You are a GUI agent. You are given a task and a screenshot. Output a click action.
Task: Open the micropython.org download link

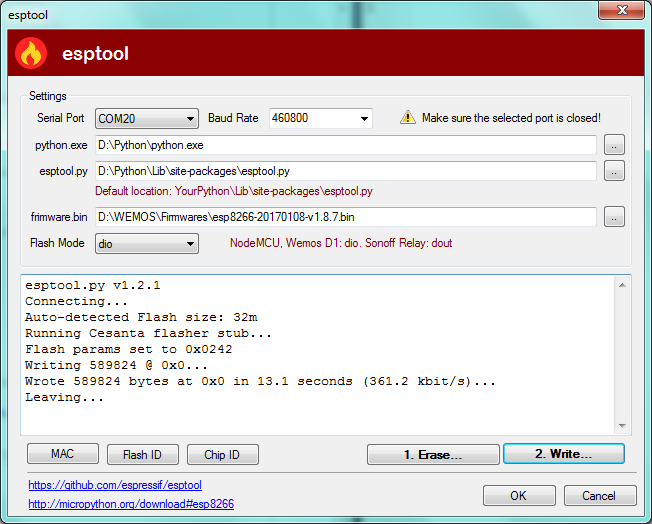pyautogui.click(x=131, y=504)
